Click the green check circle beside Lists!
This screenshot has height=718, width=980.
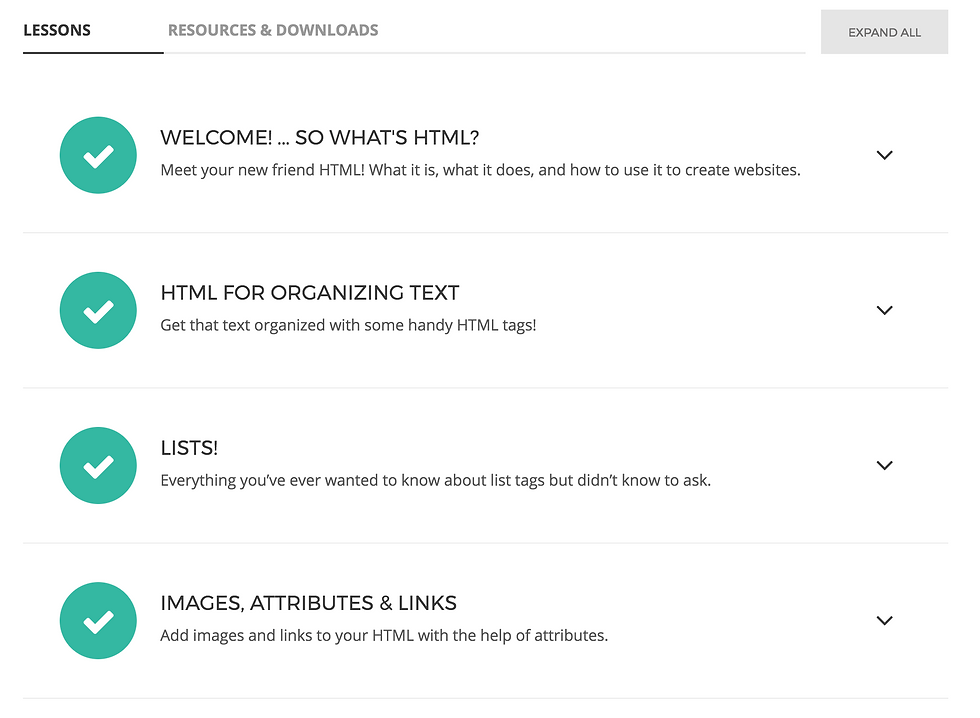click(x=98, y=466)
